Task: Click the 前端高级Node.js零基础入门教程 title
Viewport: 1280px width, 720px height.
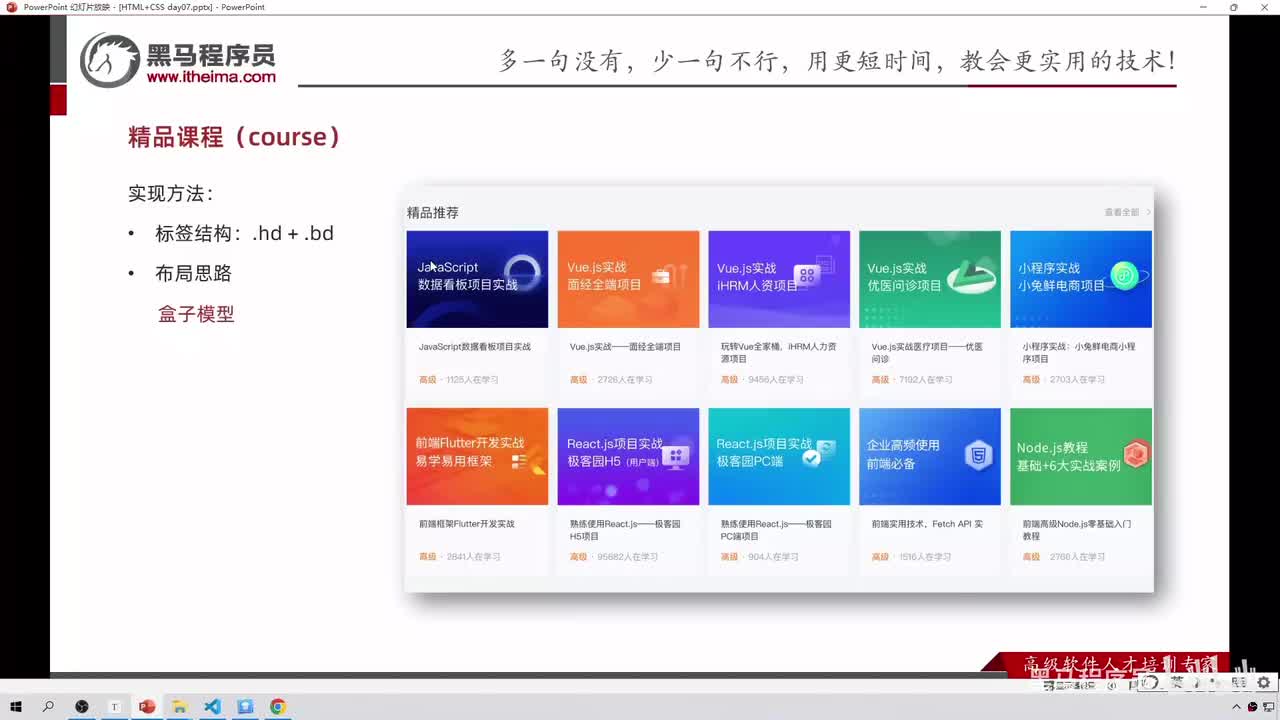Action: (1077, 530)
